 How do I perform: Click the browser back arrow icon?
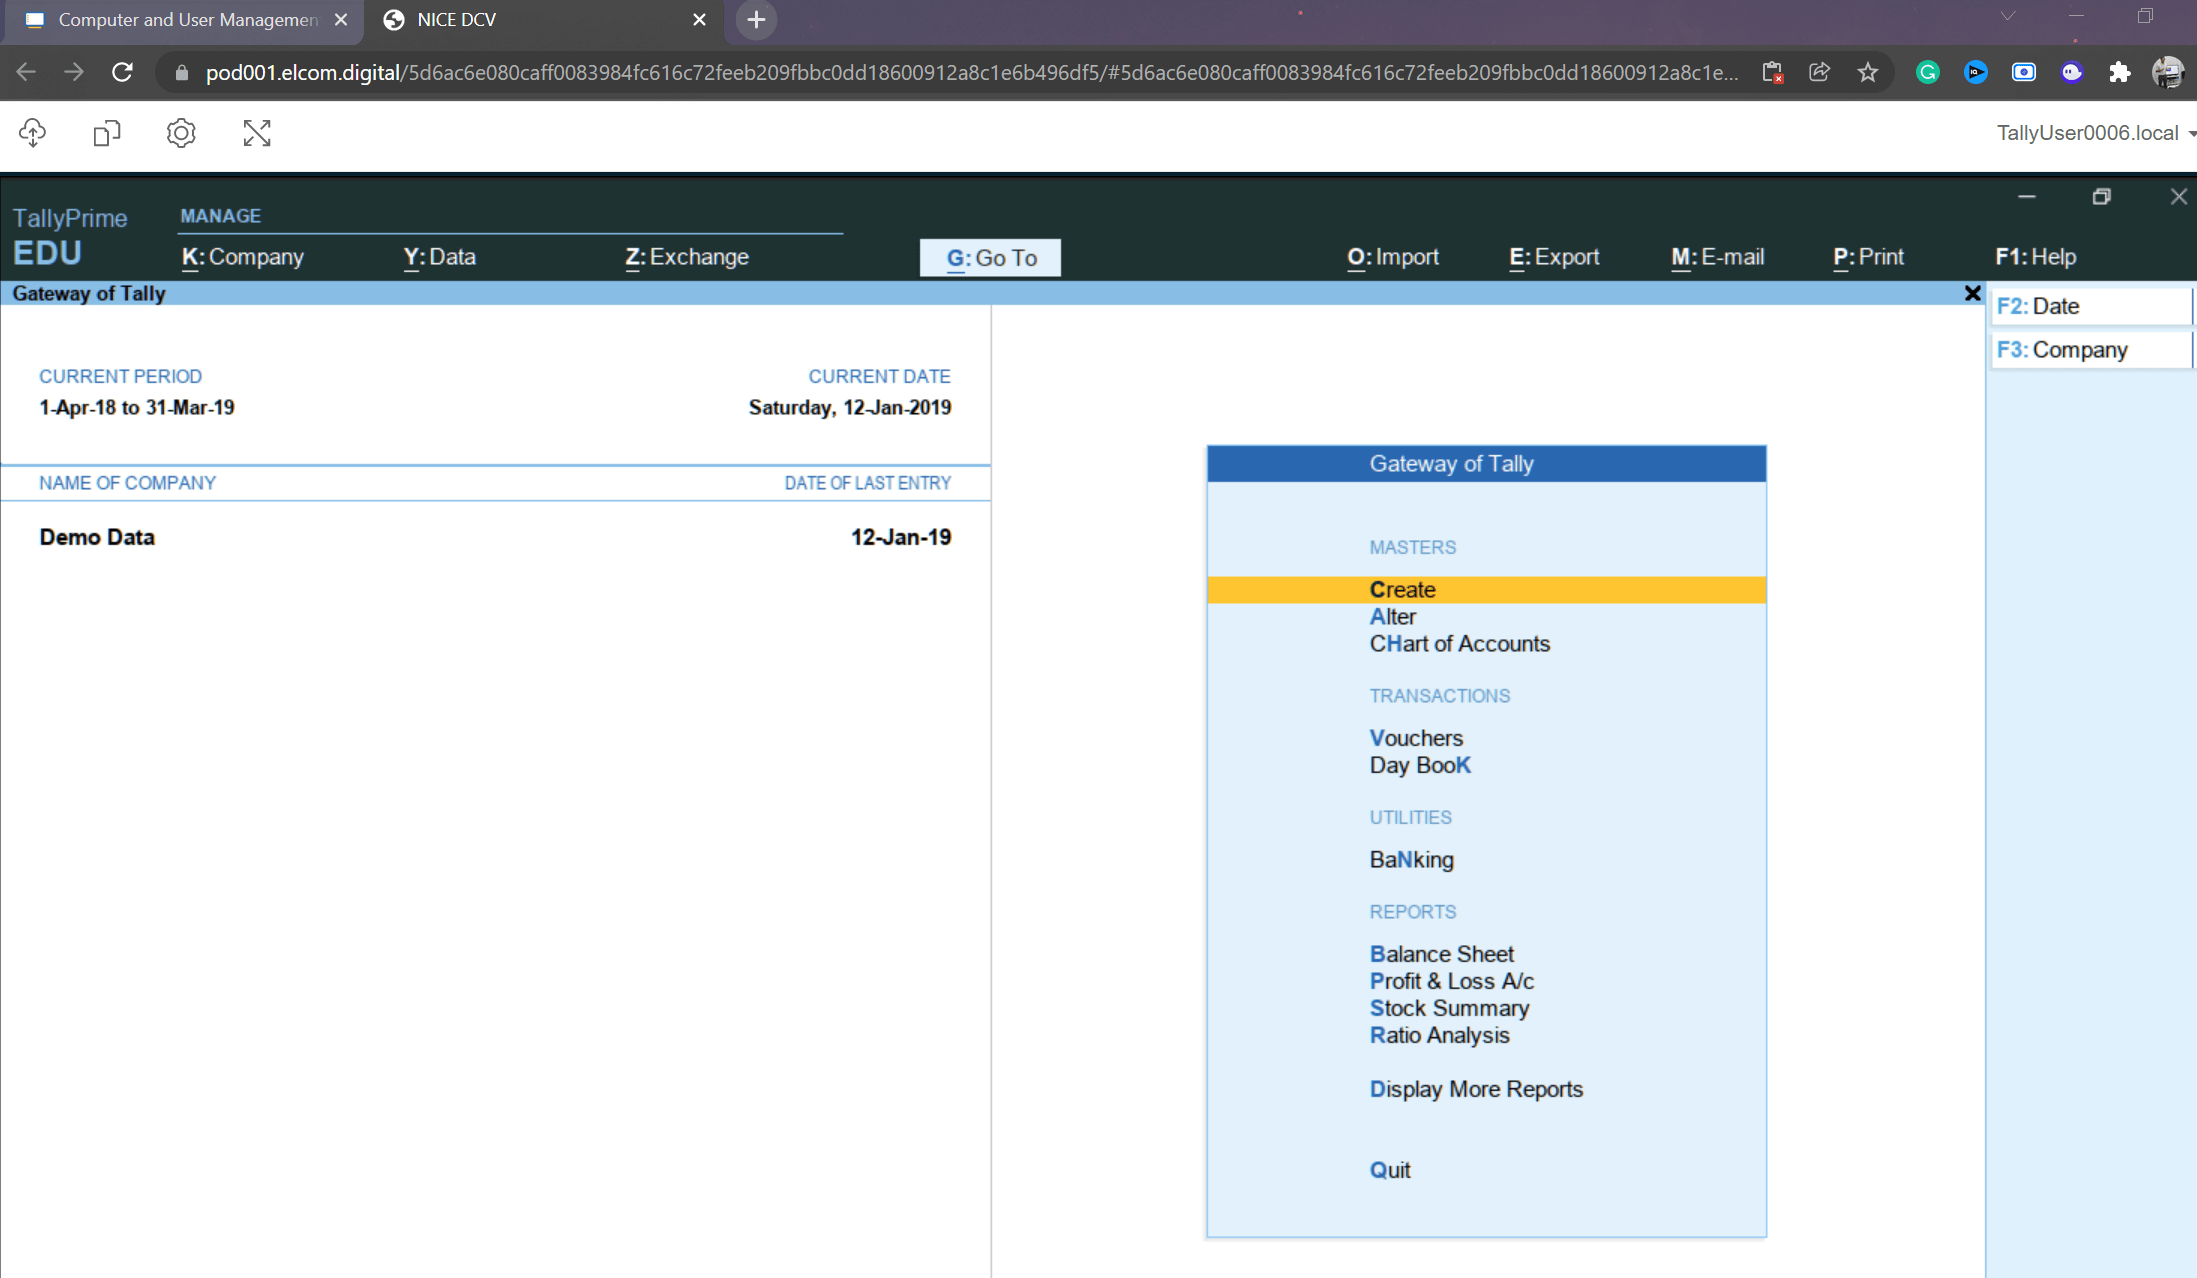pos(26,72)
